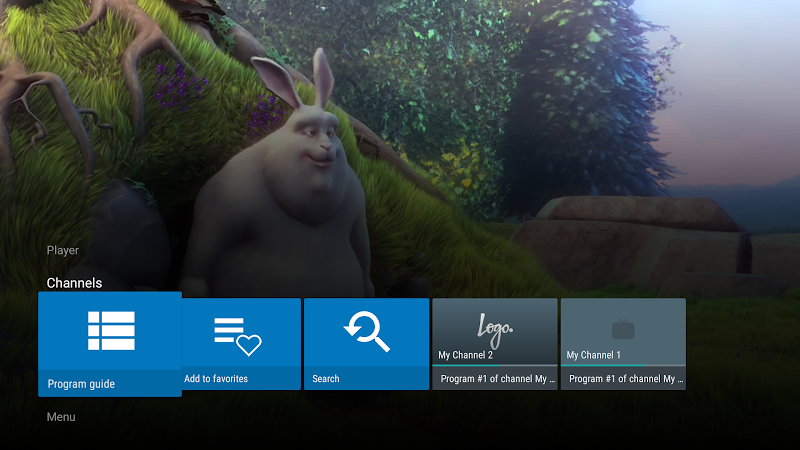
Task: Open Program #1 info under My Channel 1
Action: tap(623, 379)
